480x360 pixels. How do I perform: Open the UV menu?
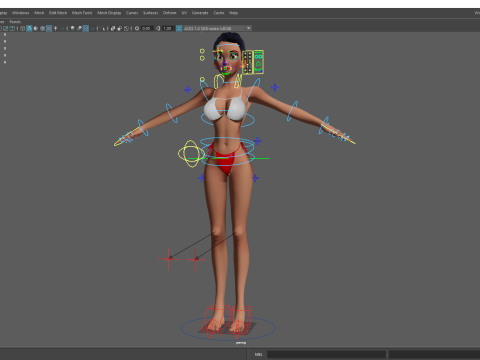(x=184, y=13)
